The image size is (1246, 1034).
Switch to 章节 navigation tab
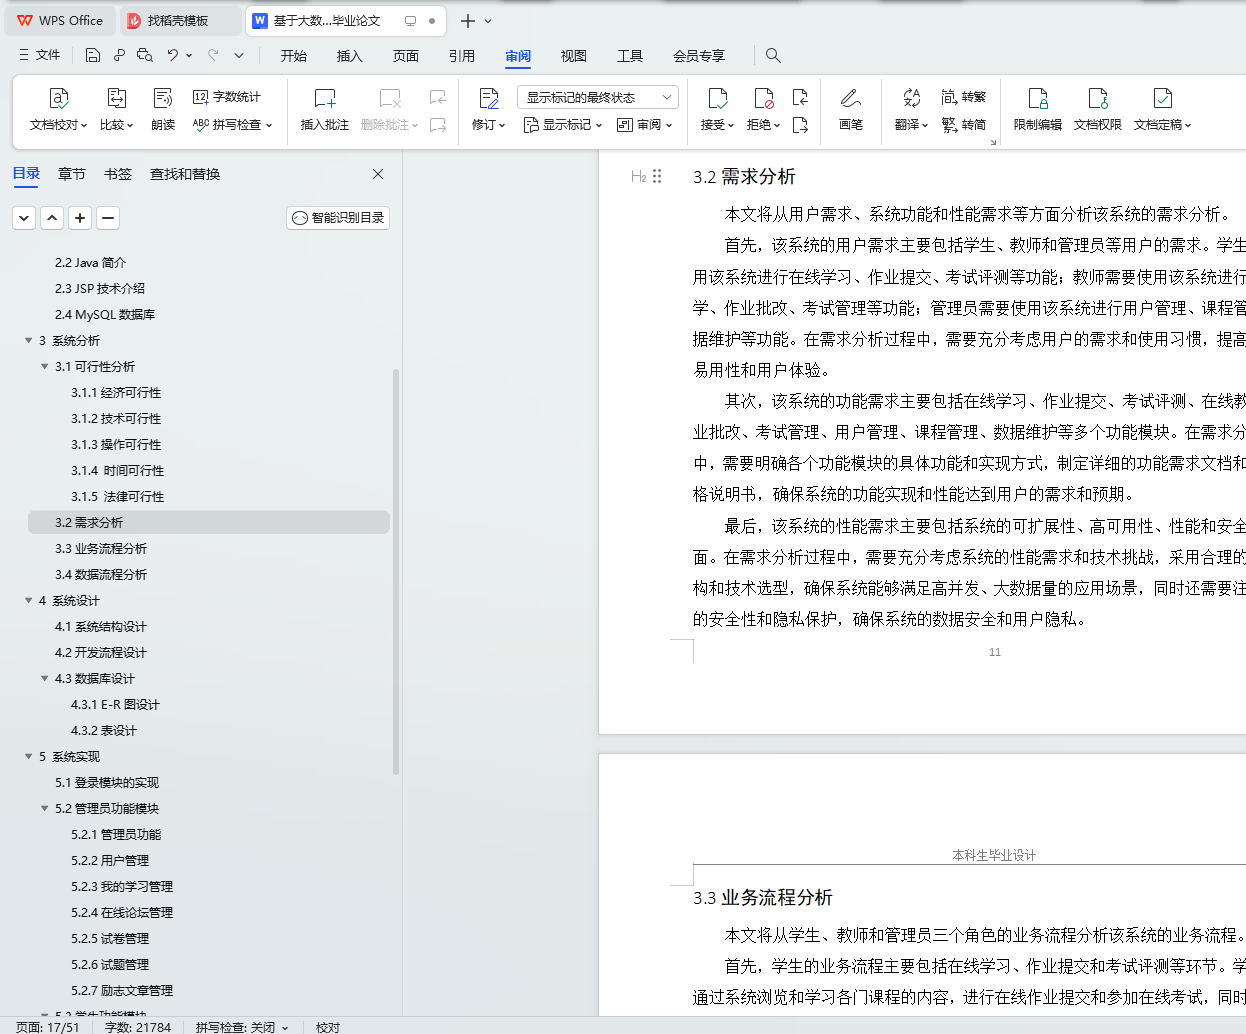coord(72,174)
